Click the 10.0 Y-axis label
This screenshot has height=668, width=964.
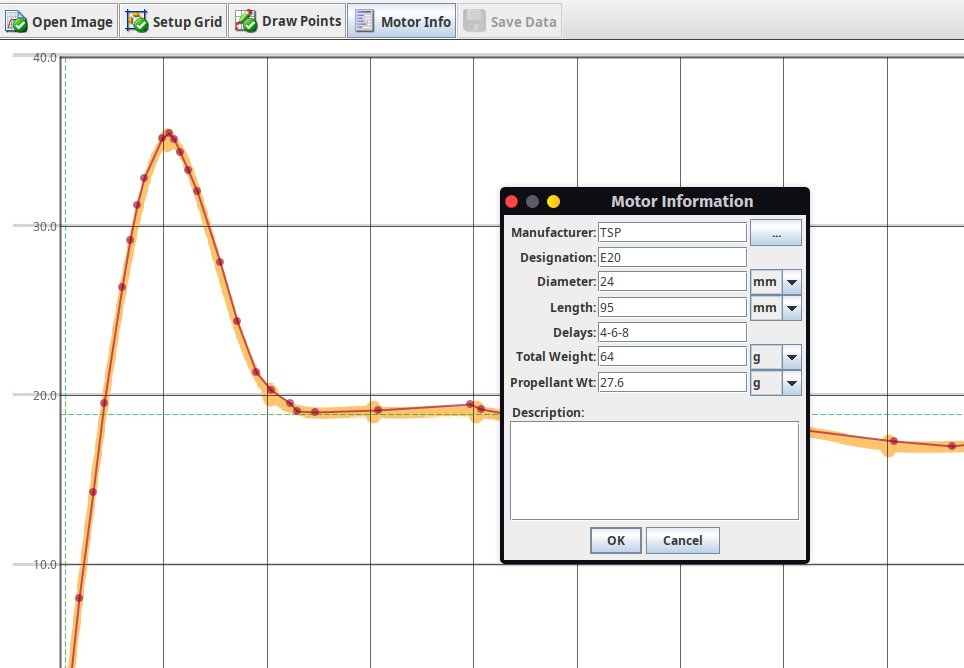coord(44,564)
